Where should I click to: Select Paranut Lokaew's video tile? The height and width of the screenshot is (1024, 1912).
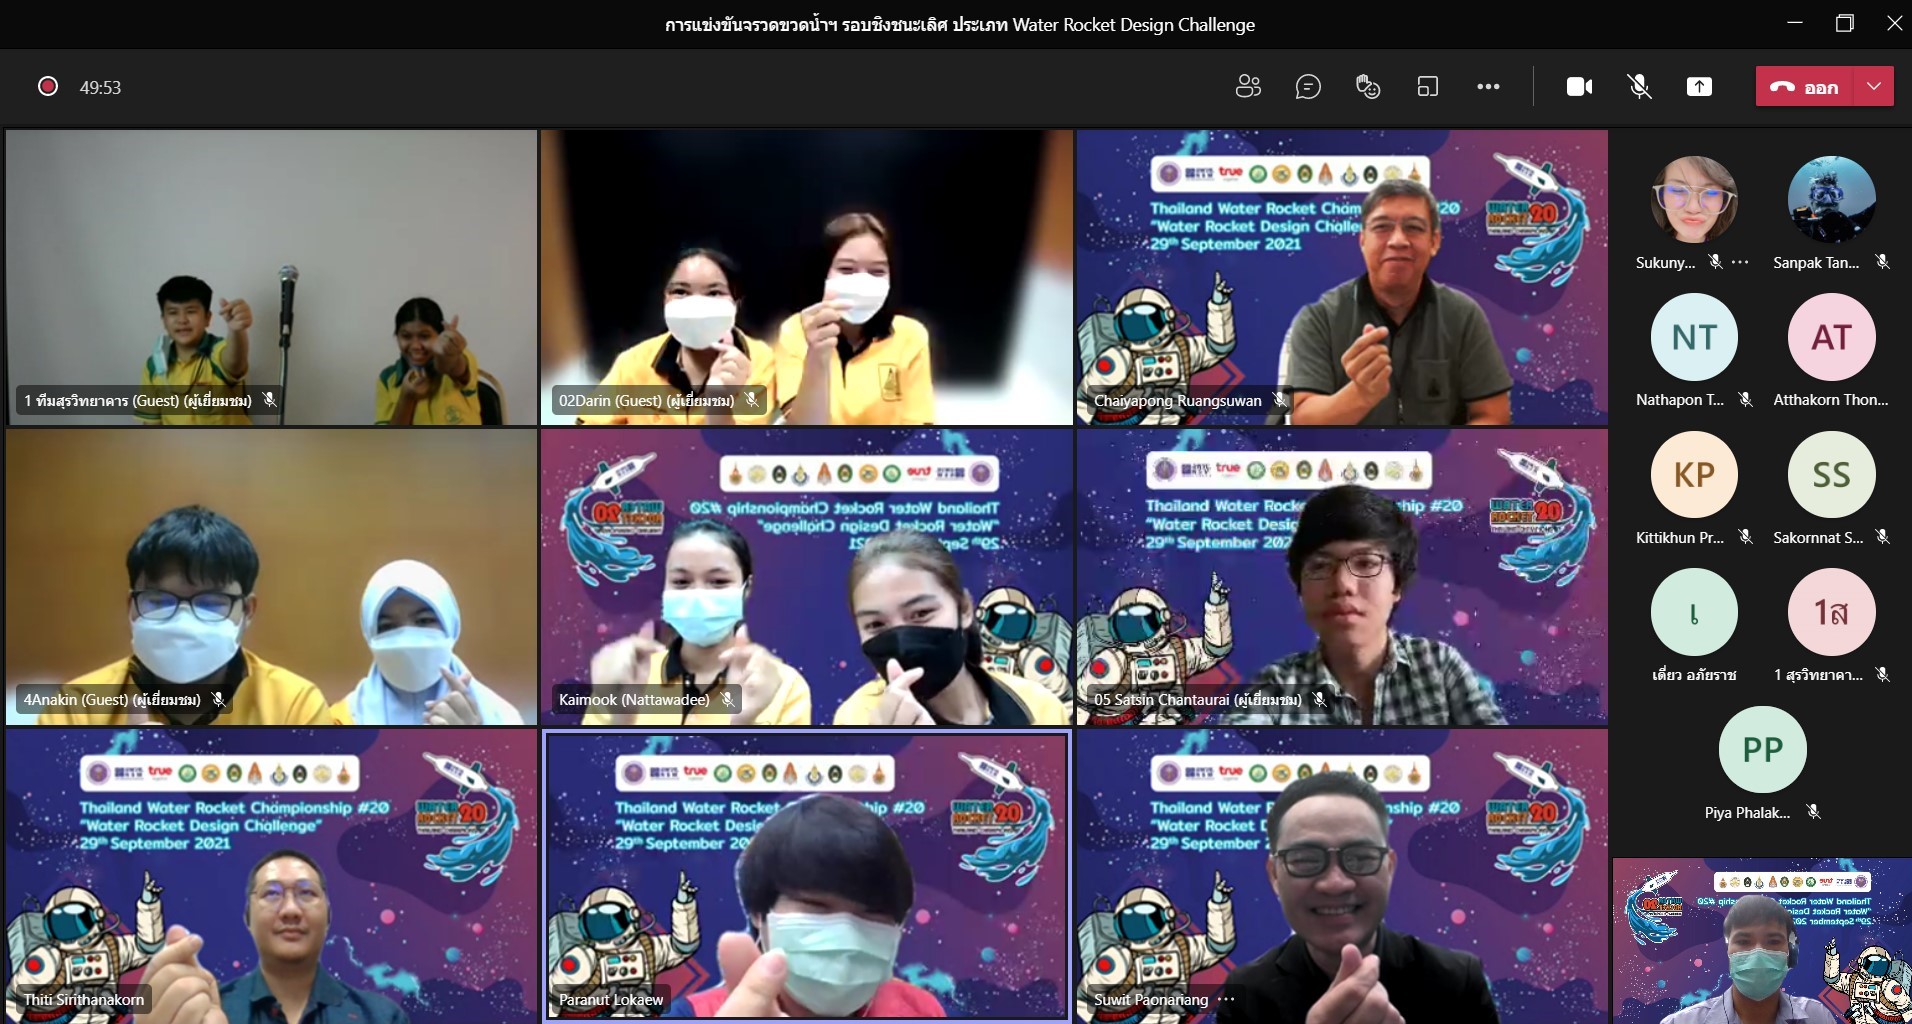pyautogui.click(x=806, y=876)
